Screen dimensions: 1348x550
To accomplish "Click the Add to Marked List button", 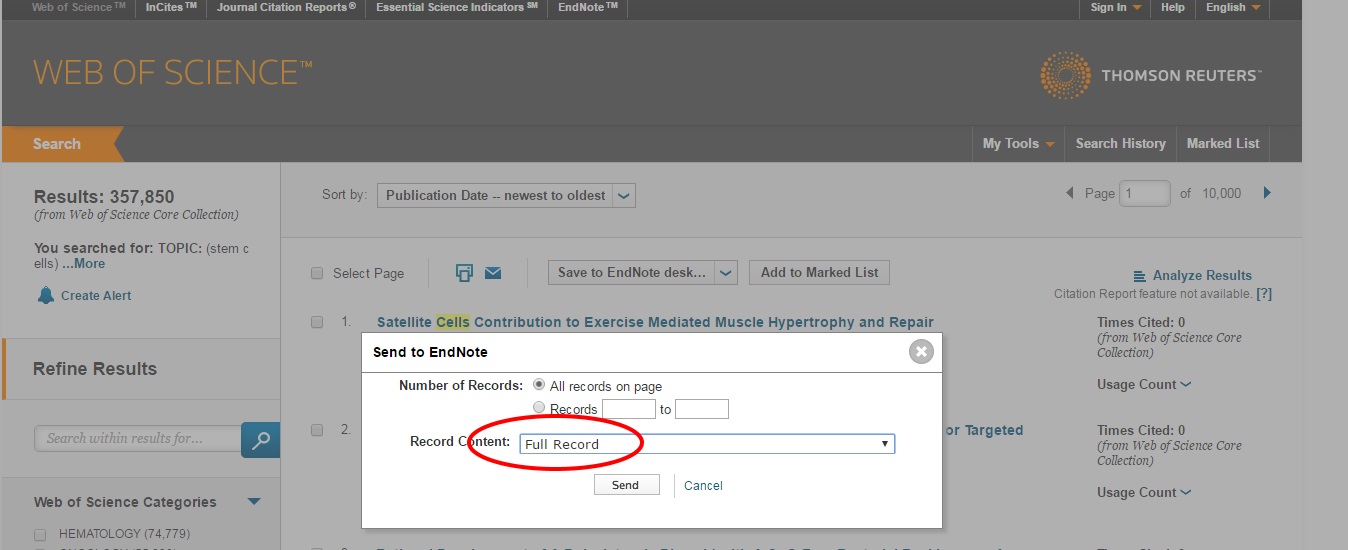I will pyautogui.click(x=819, y=272).
